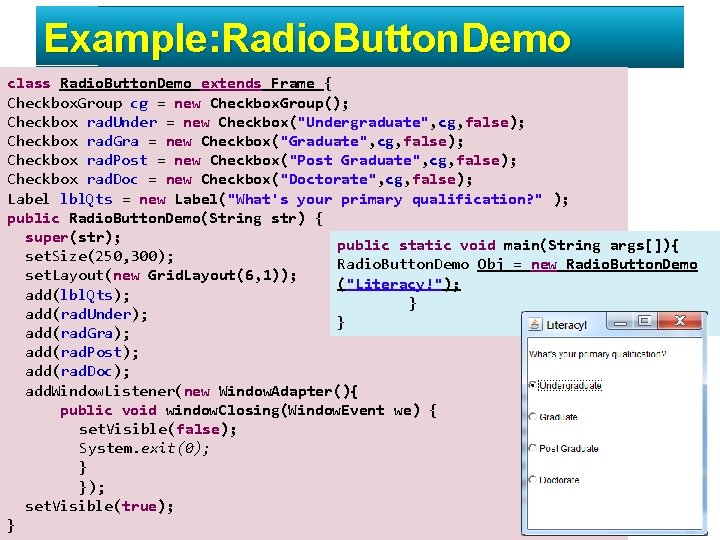Click the setVisible(true); line
The width and height of the screenshot is (720, 540).
(99, 506)
